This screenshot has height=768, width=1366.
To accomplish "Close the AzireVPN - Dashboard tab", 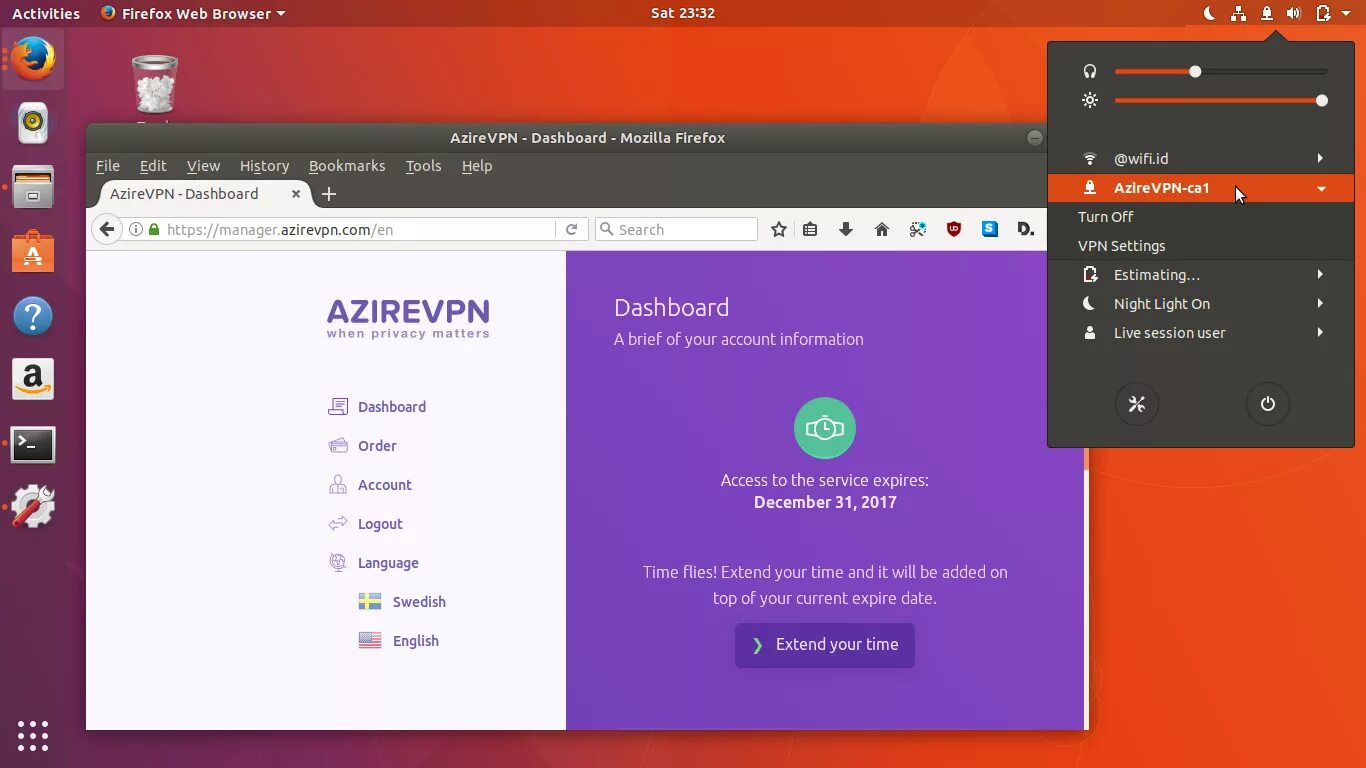I will click(296, 194).
